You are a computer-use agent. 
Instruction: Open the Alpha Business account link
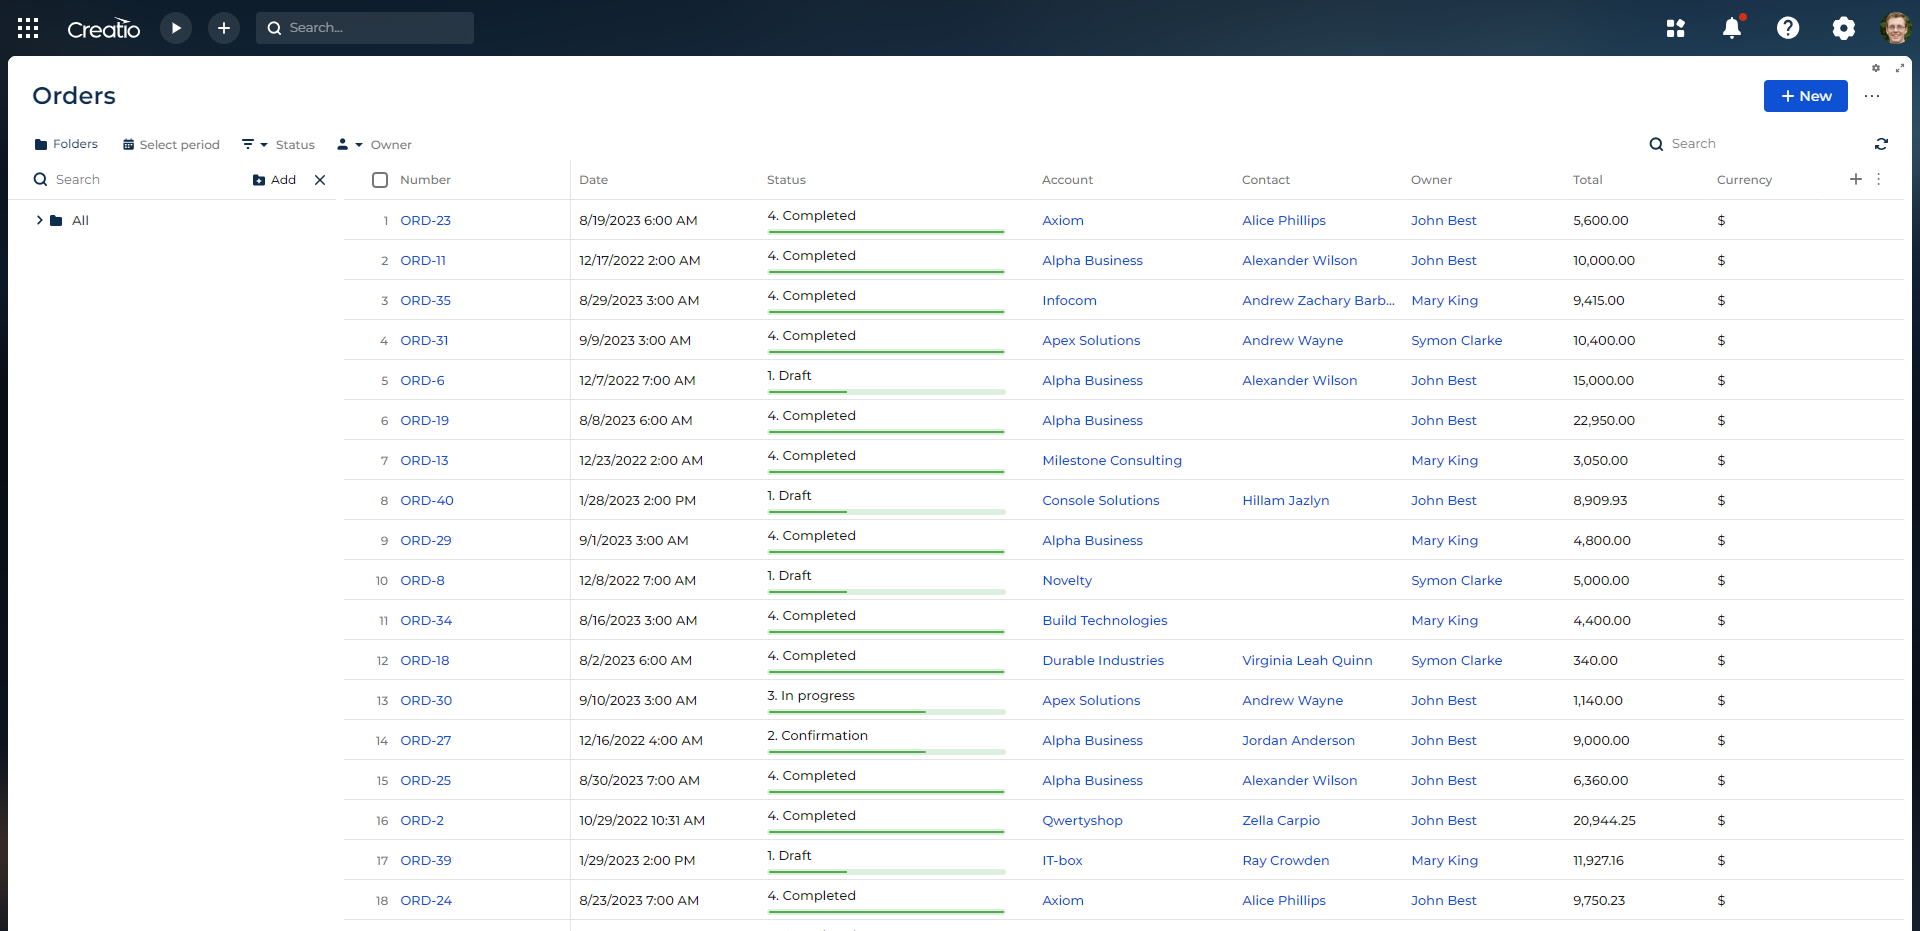(x=1092, y=260)
